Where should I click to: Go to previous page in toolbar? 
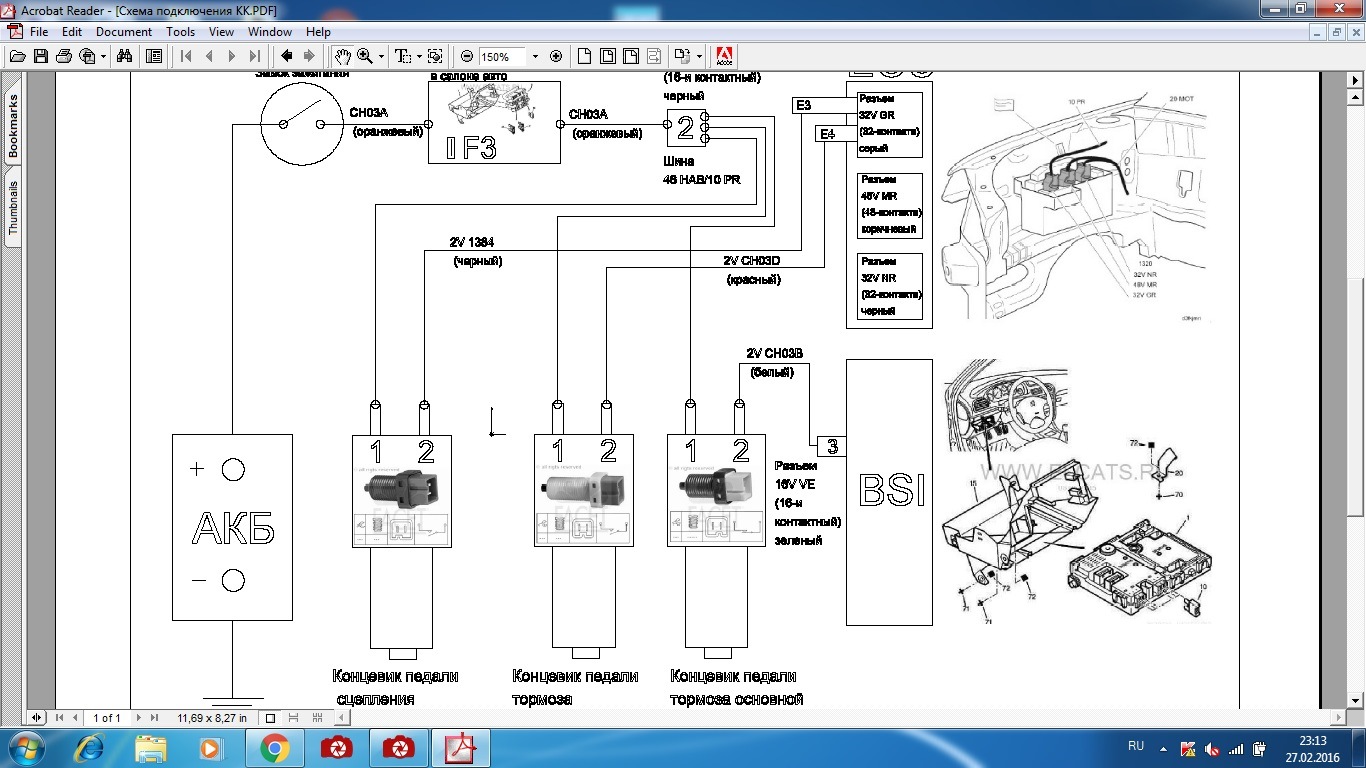pos(209,56)
